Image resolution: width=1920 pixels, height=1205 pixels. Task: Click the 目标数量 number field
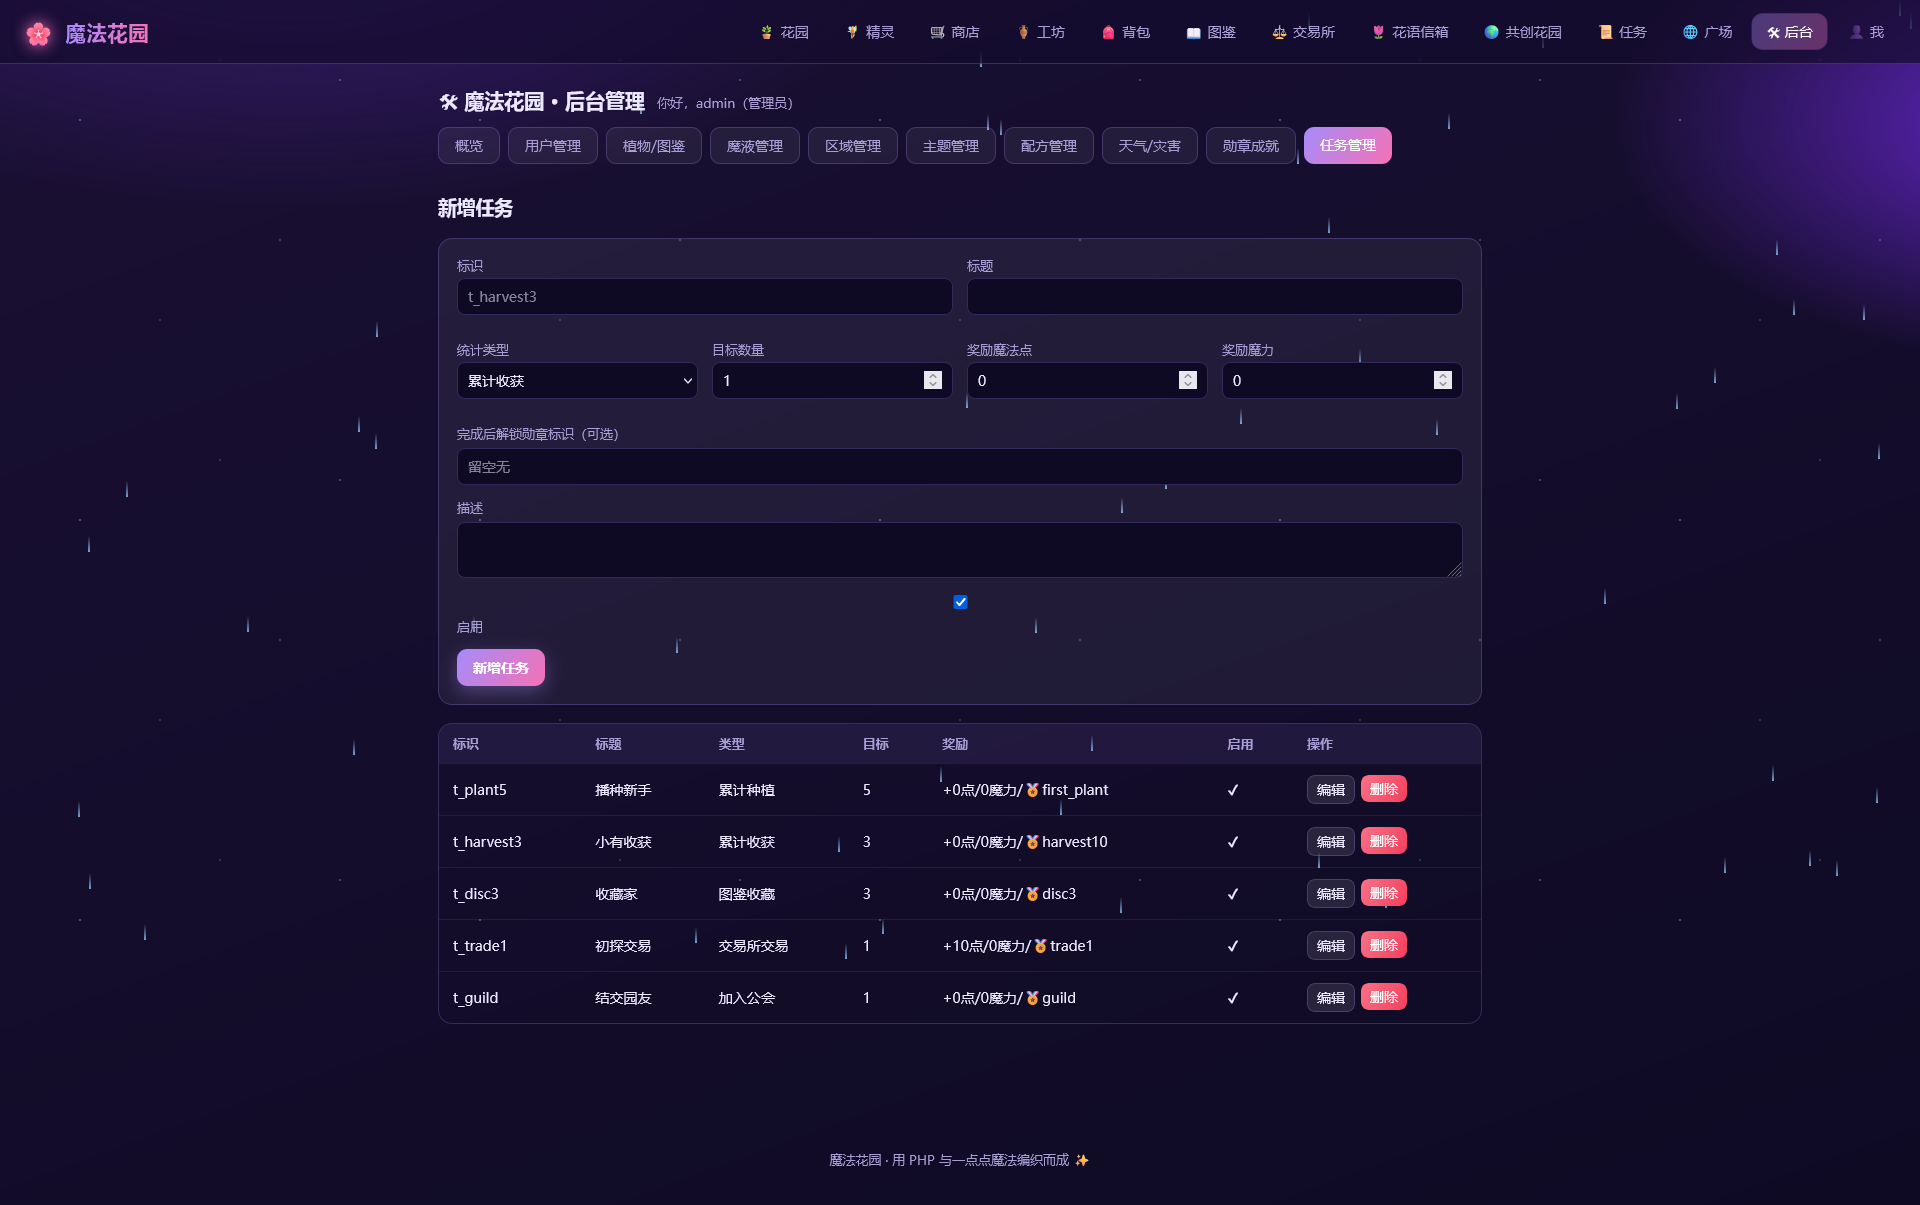(x=832, y=381)
